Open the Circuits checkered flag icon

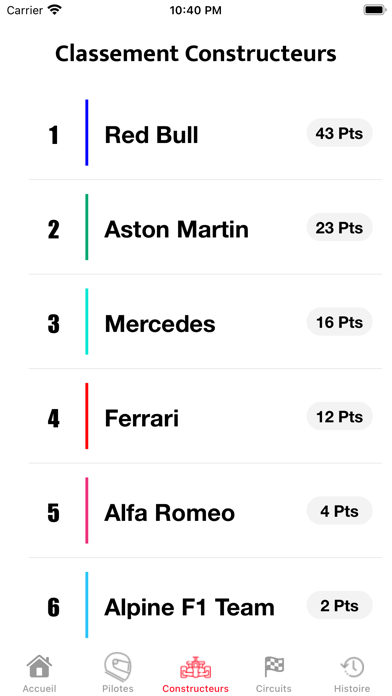(274, 667)
